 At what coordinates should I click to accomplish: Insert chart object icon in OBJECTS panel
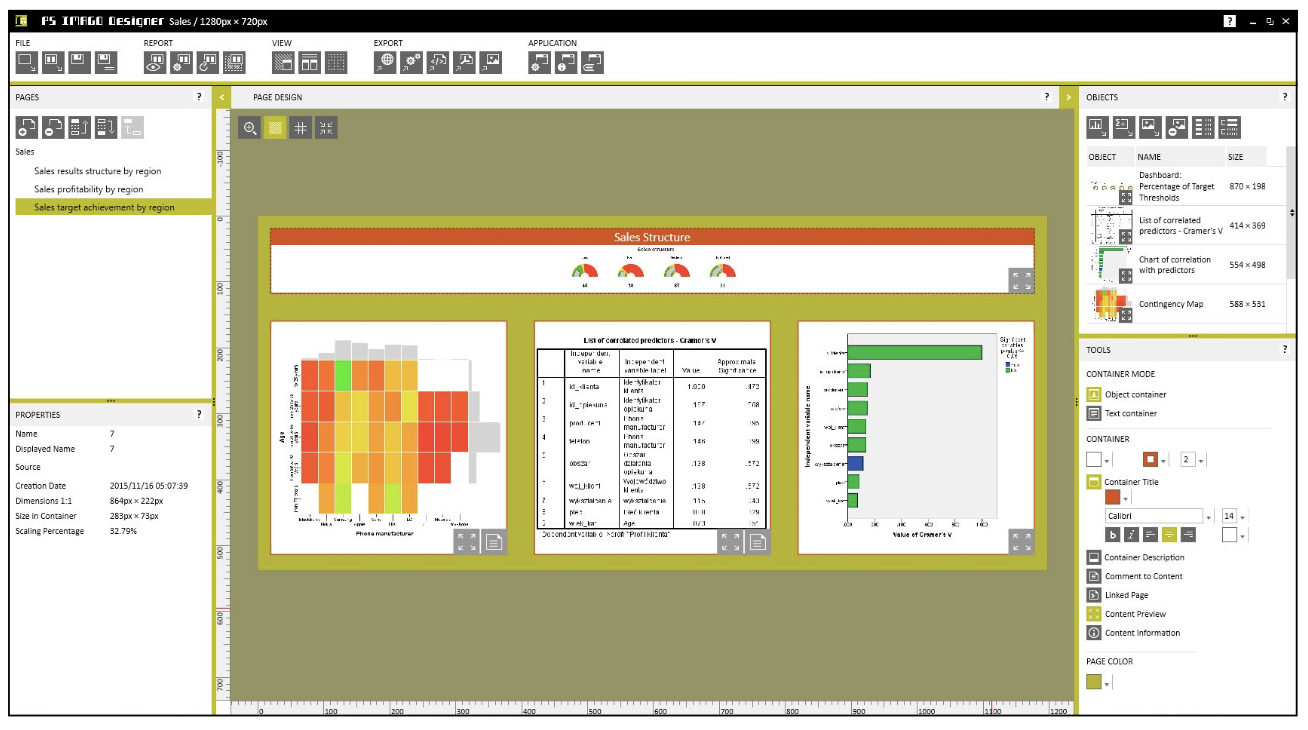click(1098, 127)
